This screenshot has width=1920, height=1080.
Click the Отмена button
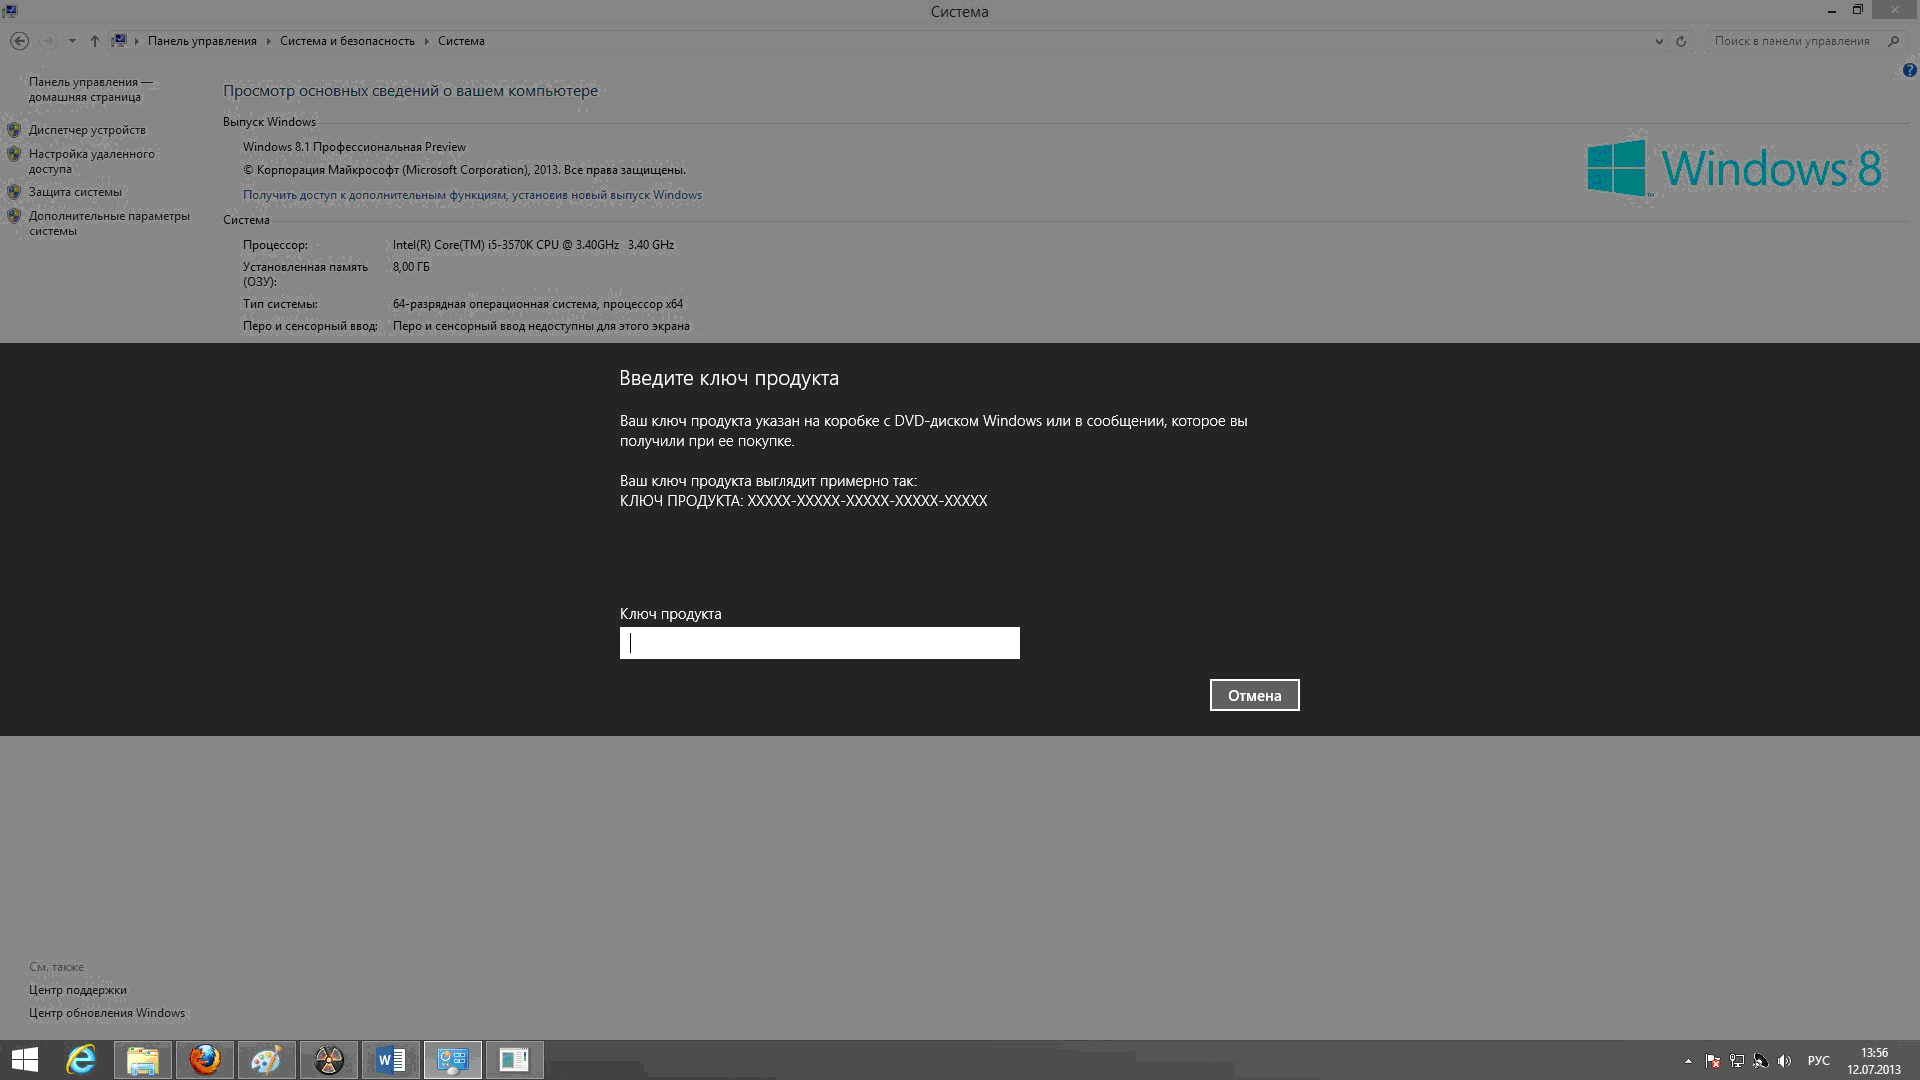[1254, 695]
